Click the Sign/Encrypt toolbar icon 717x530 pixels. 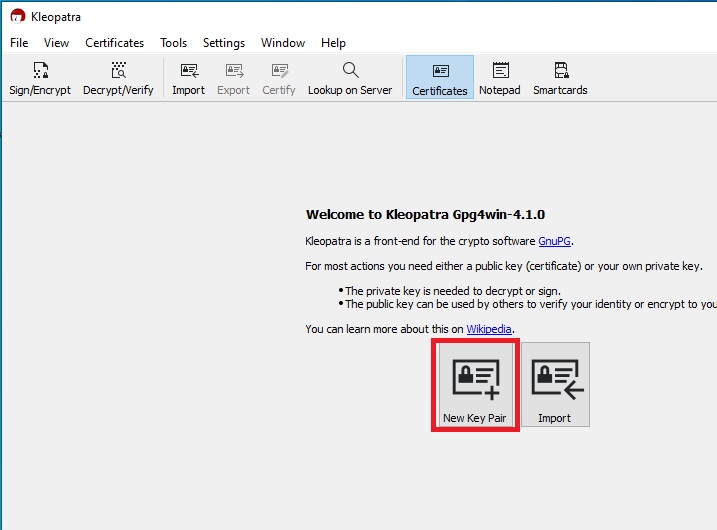click(40, 78)
